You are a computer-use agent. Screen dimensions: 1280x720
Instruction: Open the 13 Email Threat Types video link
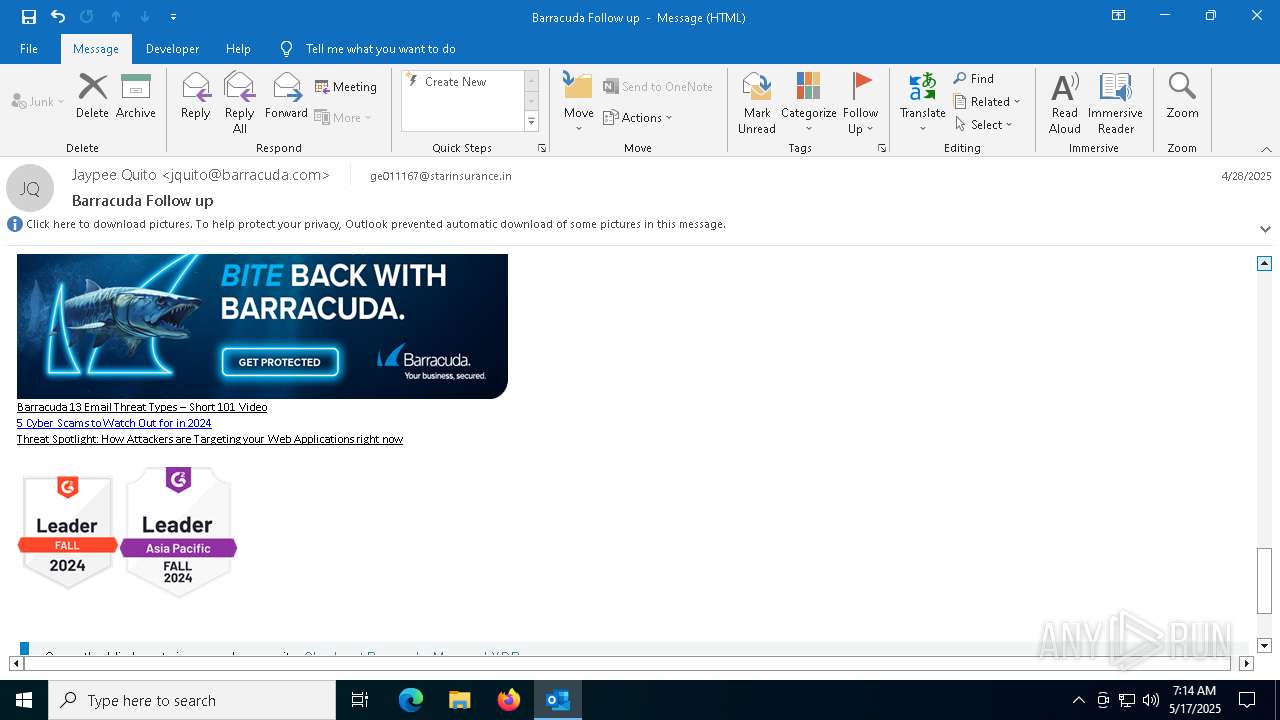coord(142,407)
